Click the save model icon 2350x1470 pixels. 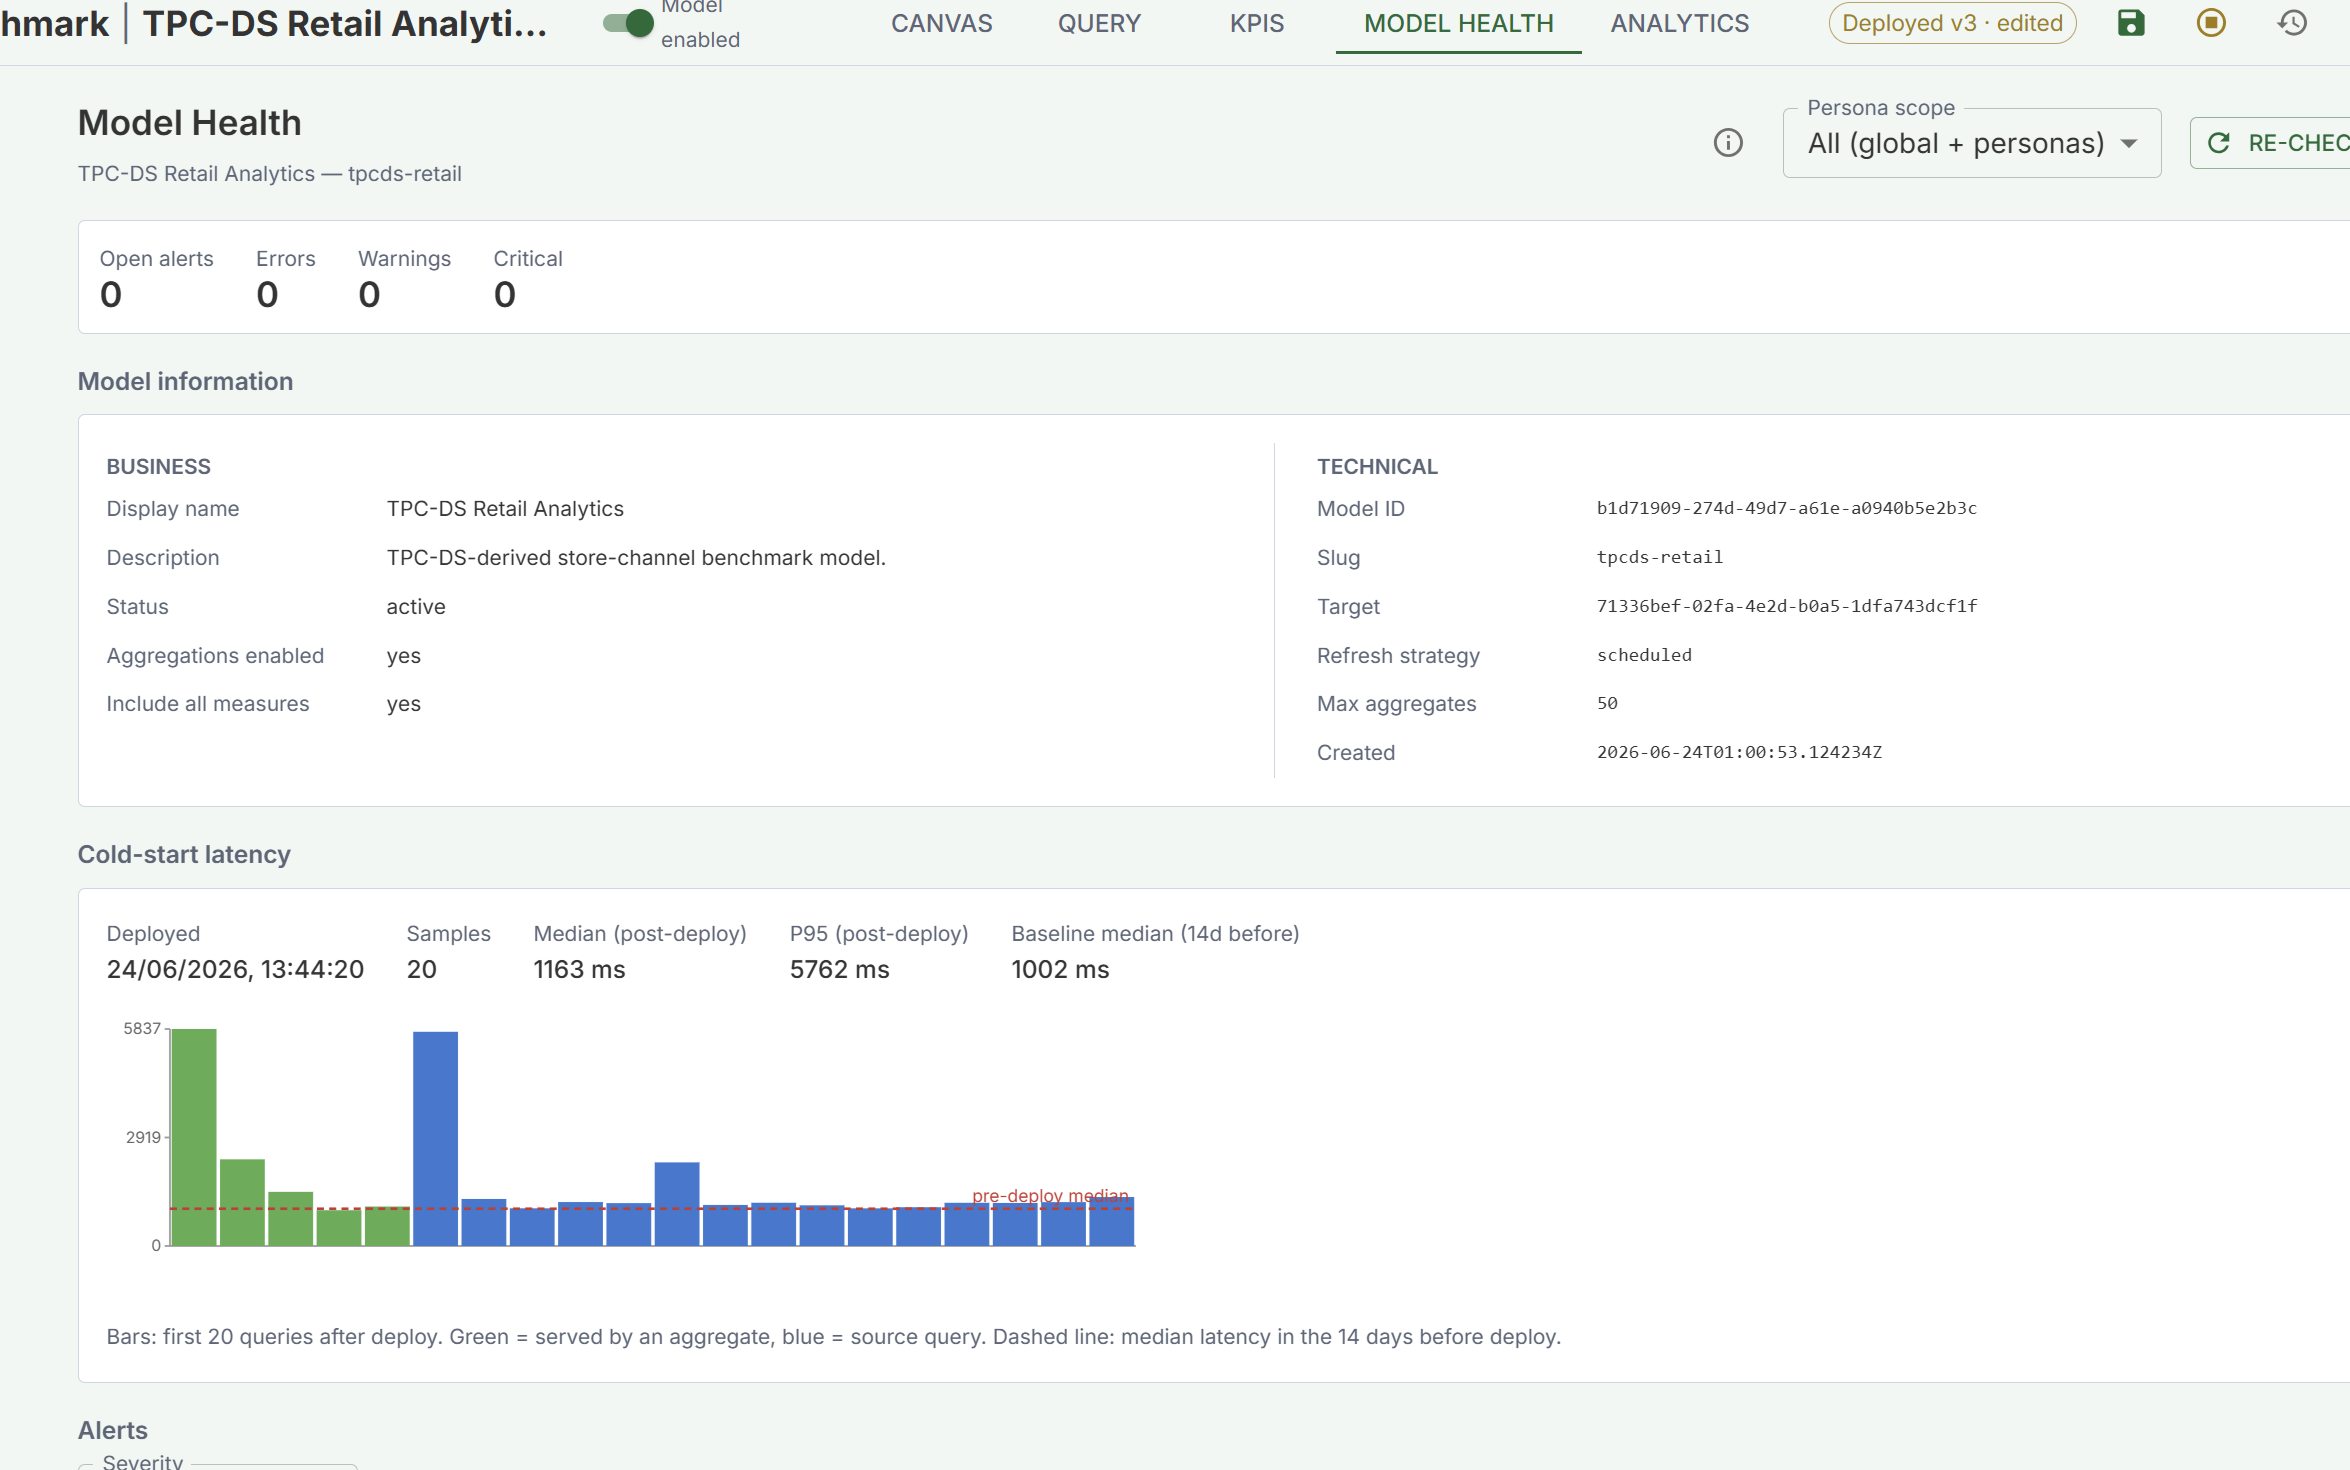tap(2131, 23)
